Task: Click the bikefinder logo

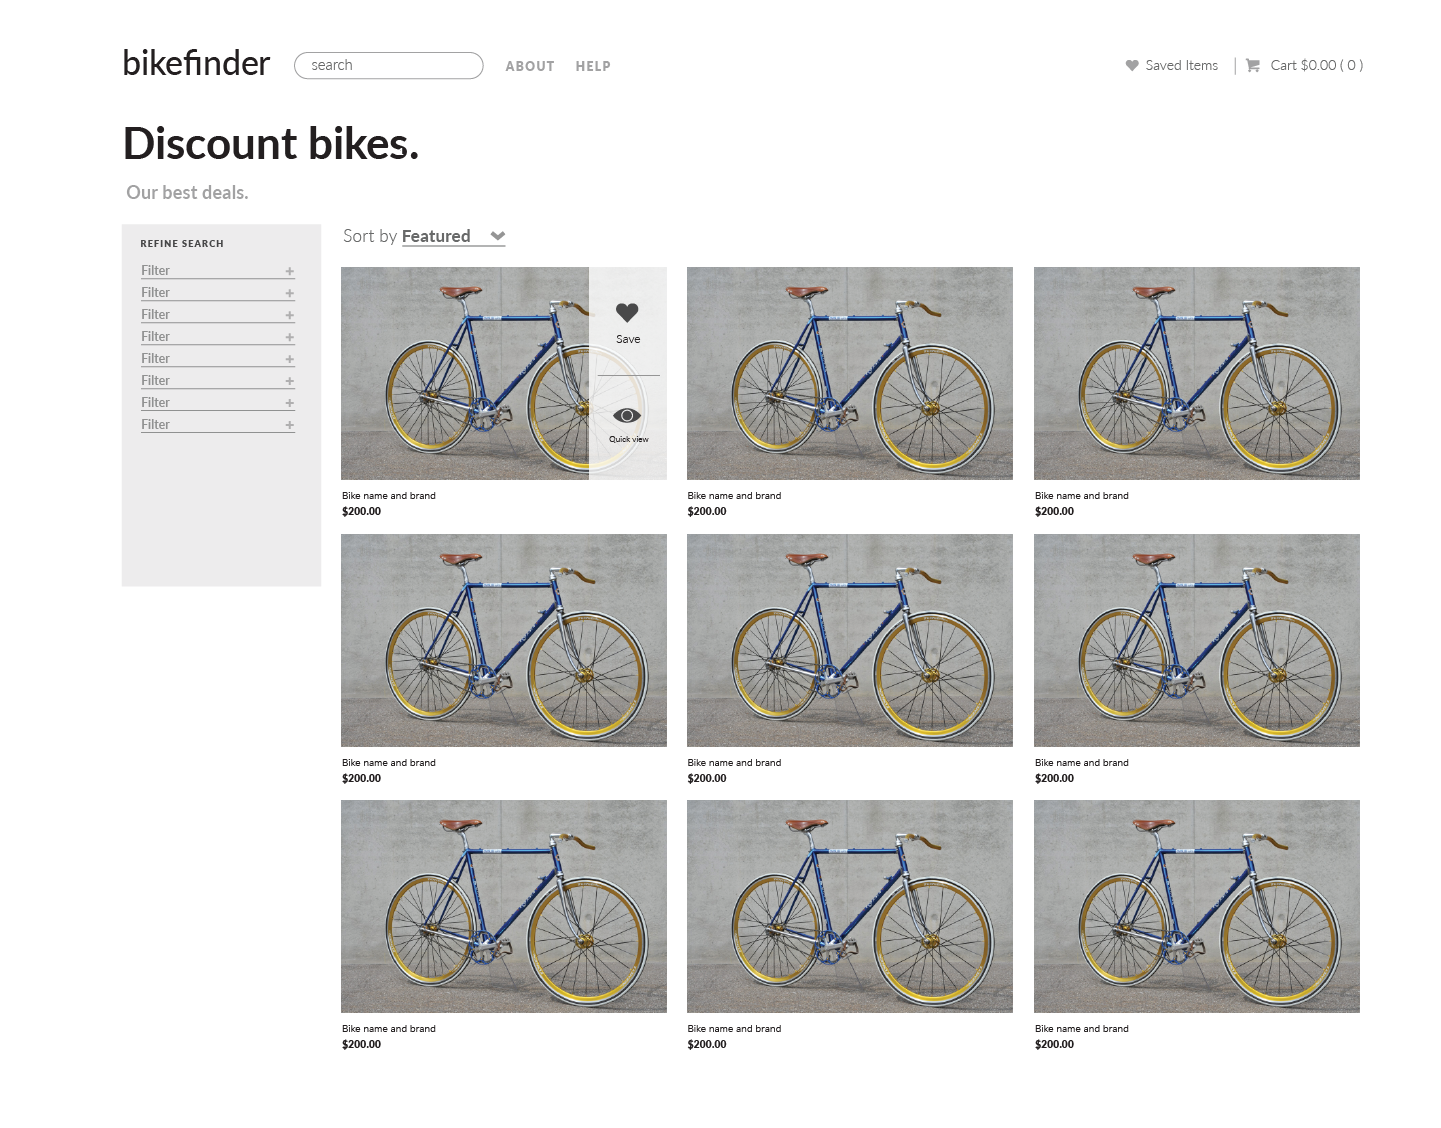Action: (x=196, y=63)
